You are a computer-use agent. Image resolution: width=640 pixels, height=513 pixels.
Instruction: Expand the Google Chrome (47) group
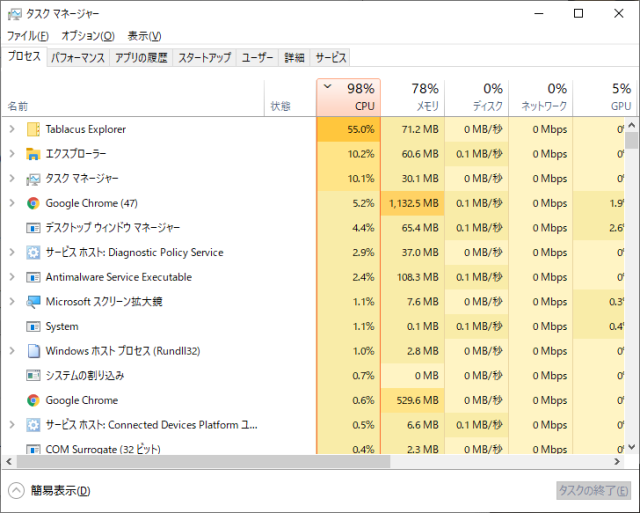click(12, 203)
